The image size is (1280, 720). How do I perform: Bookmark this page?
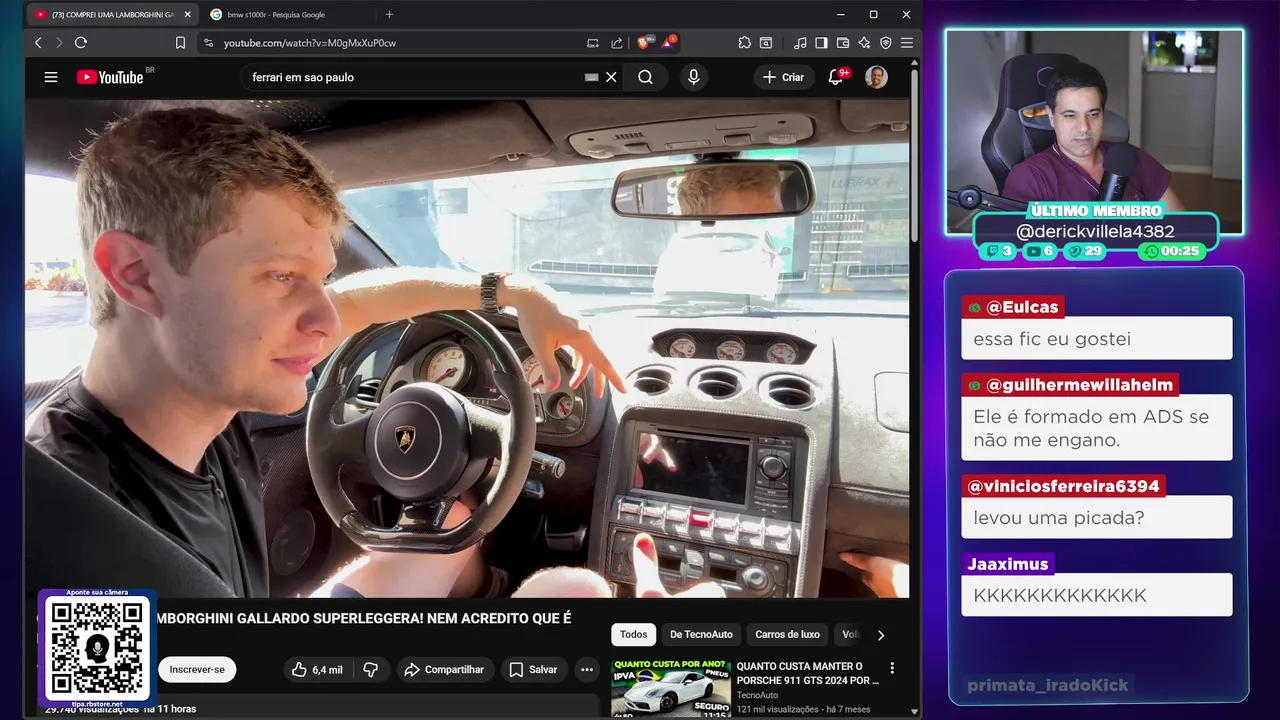(x=180, y=43)
